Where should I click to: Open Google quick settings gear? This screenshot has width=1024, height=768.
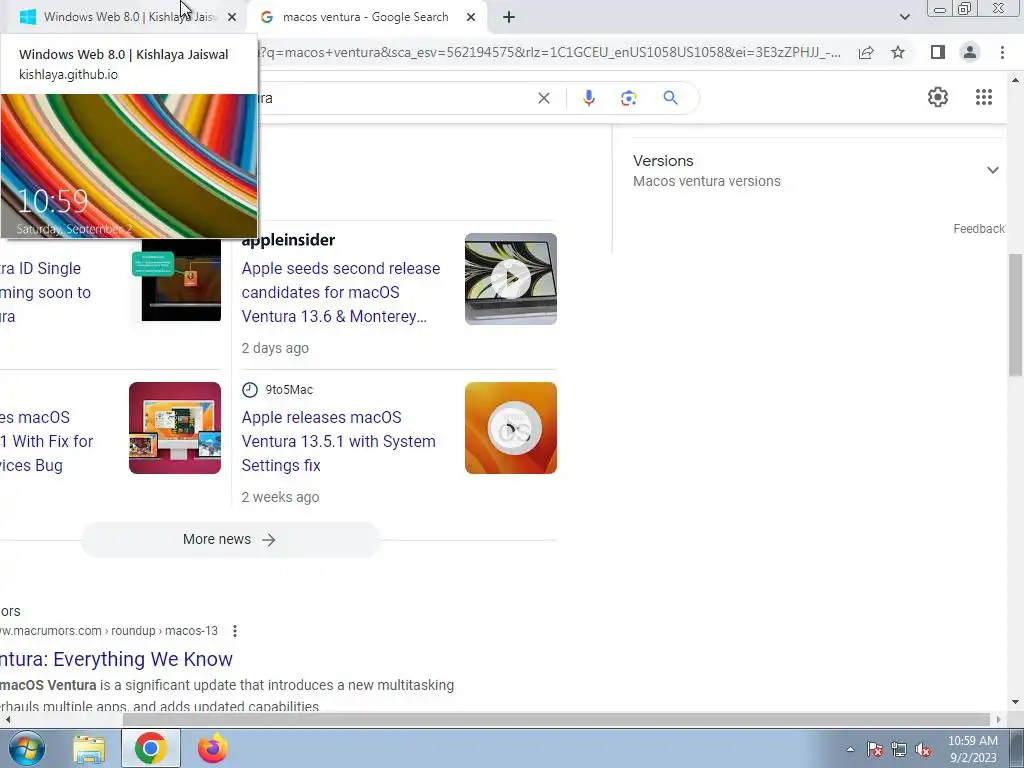point(938,97)
